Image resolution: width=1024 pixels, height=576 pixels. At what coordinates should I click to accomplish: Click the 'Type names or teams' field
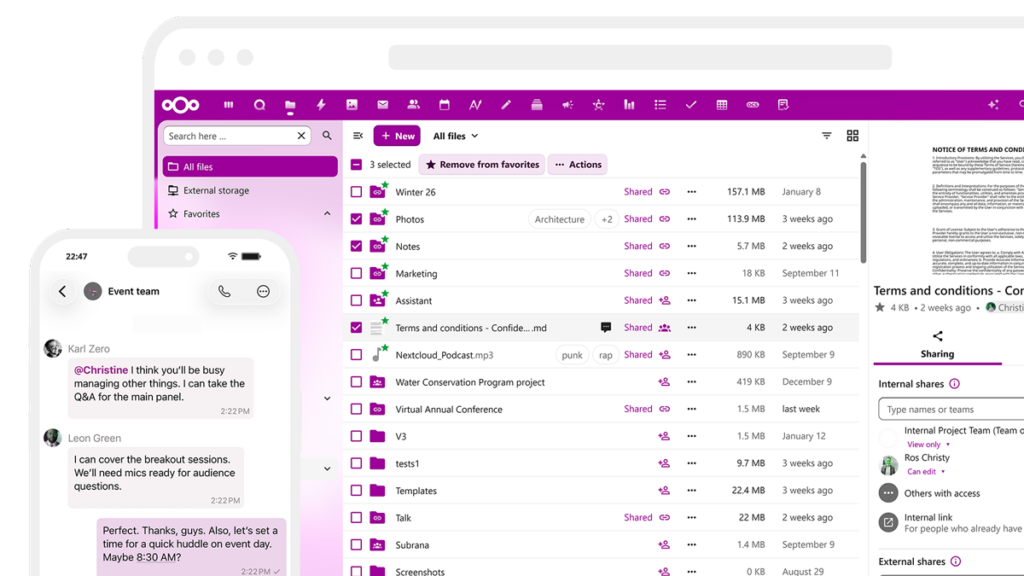[x=950, y=409]
